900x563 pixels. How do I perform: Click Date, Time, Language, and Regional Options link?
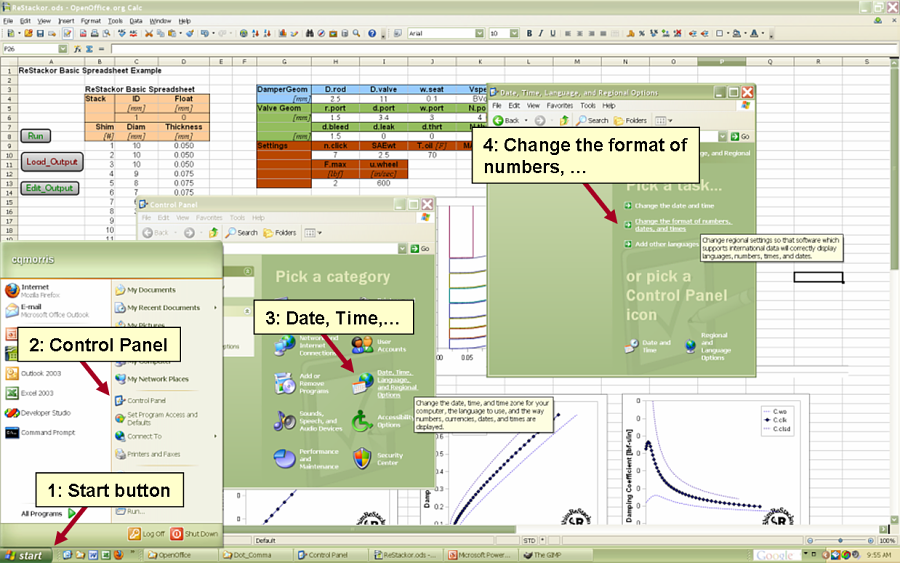click(397, 383)
